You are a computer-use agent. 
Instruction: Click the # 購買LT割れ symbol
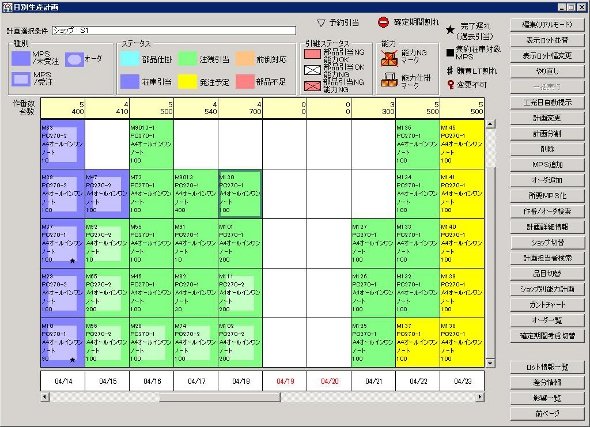click(450, 70)
